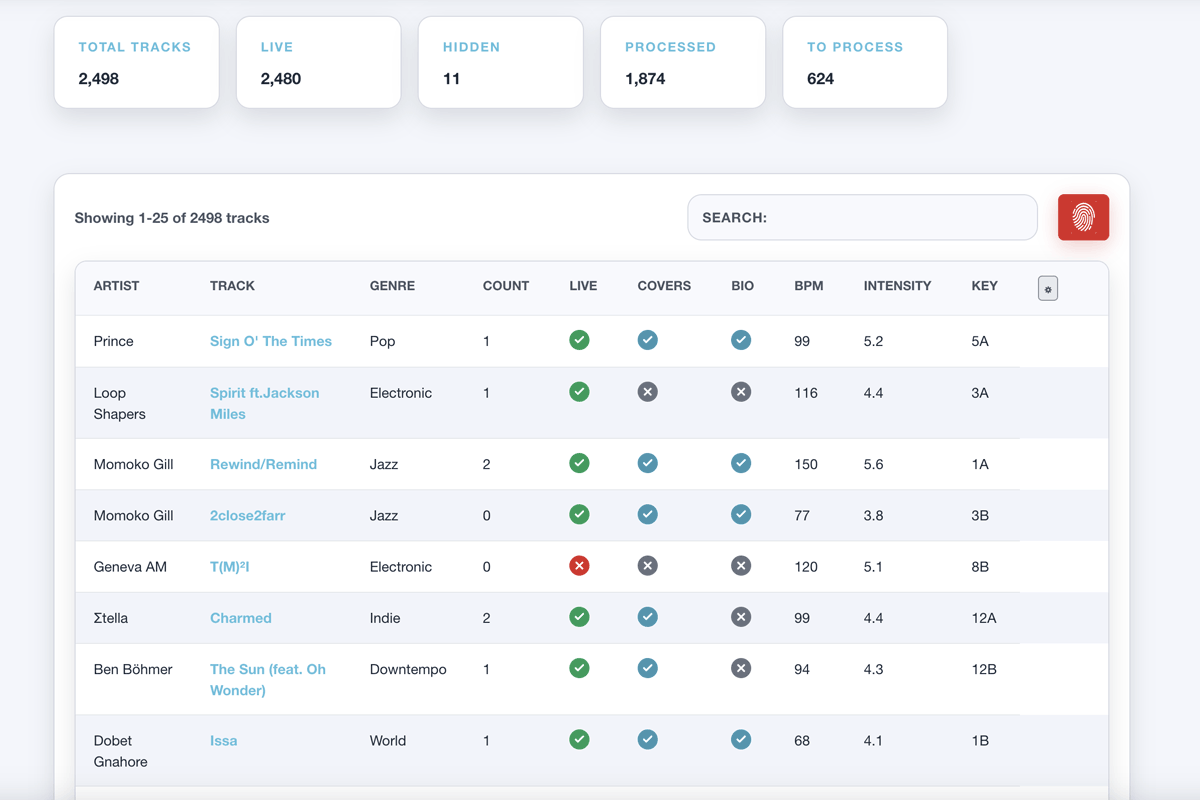Open the Spirit ft.Jackson Miles track link

pos(265,403)
